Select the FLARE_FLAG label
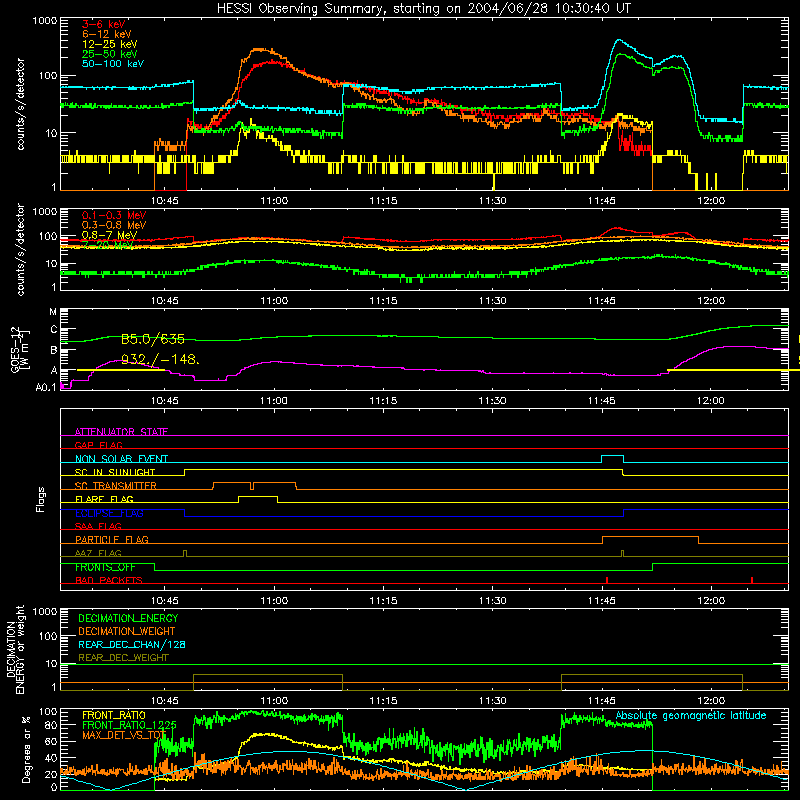This screenshot has height=800, width=800. click(x=104, y=499)
